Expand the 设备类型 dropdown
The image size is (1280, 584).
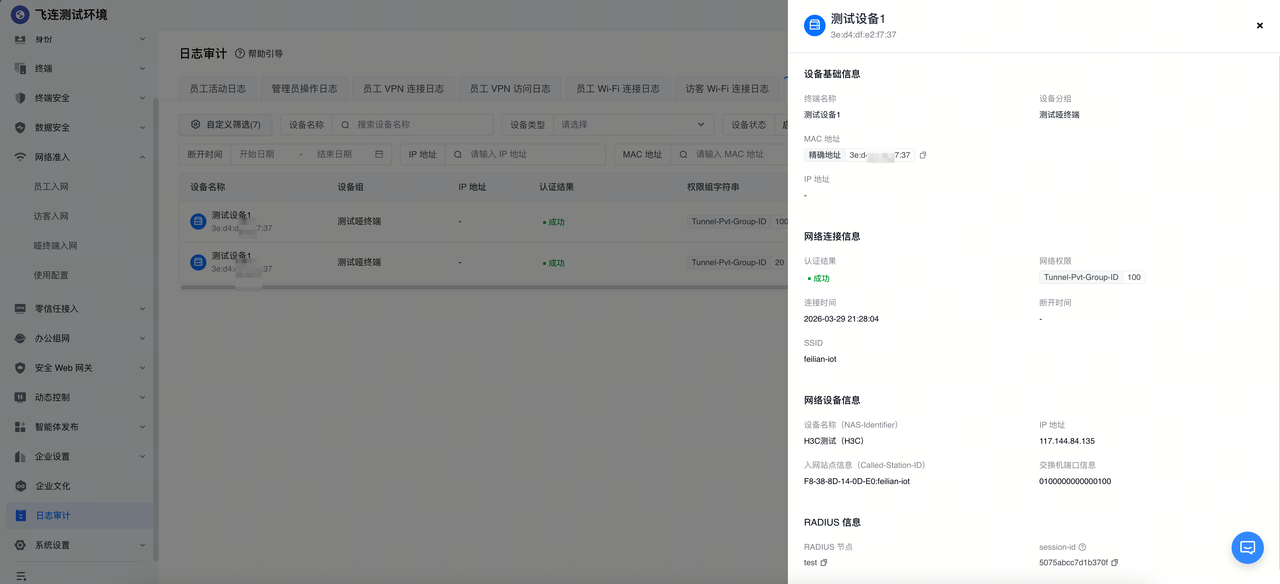tap(633, 125)
